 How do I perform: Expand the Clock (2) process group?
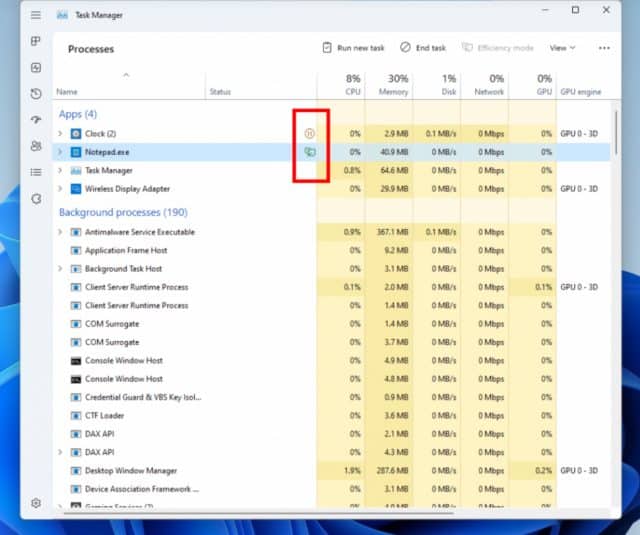pyautogui.click(x=60, y=133)
